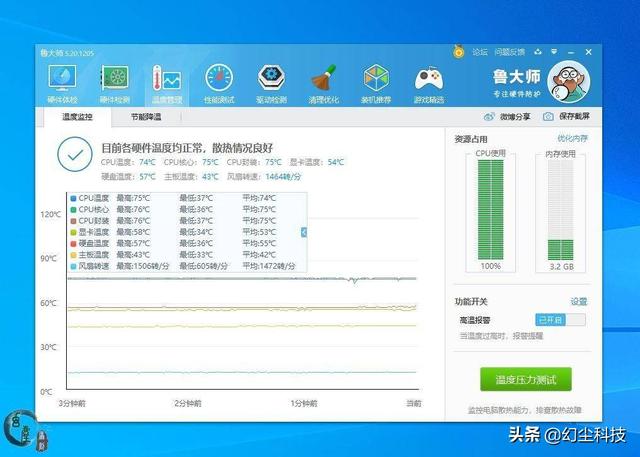Click the '当前' time axis label

(x=413, y=404)
